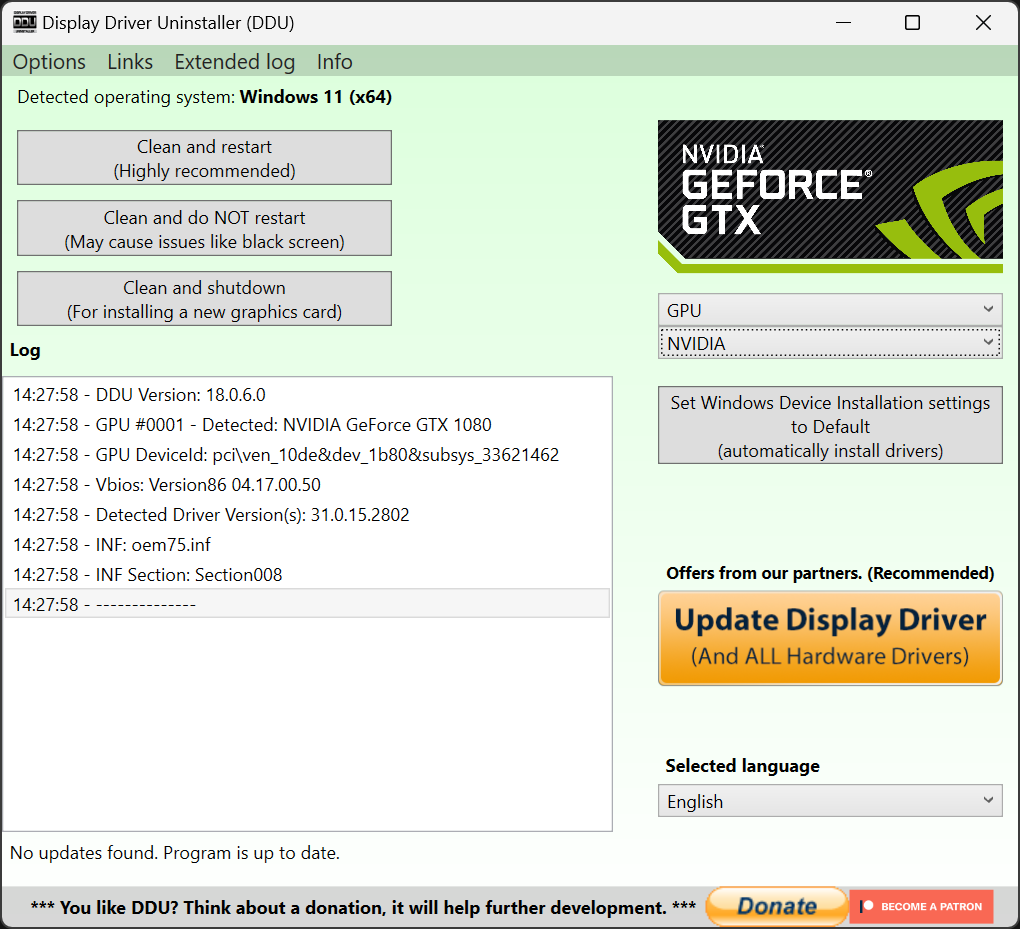
Task: Click the NVIDIA GeForce GTX logo image
Action: pos(830,196)
